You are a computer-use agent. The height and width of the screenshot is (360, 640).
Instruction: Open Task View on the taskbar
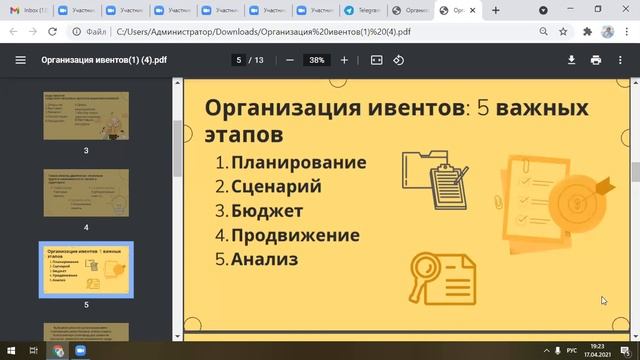point(33,351)
